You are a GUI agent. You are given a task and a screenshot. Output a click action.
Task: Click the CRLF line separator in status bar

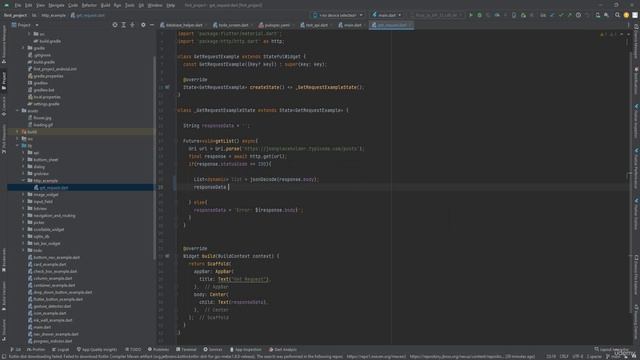564,356
